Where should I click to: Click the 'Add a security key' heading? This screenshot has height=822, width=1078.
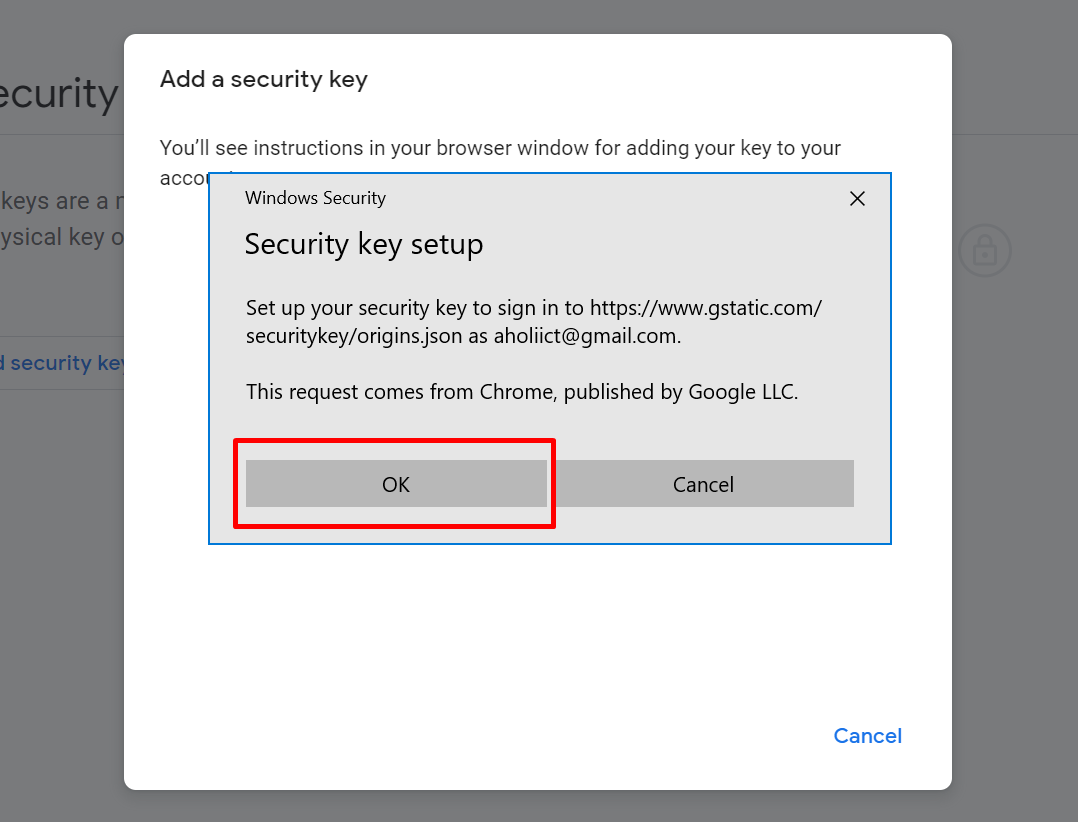(x=264, y=79)
